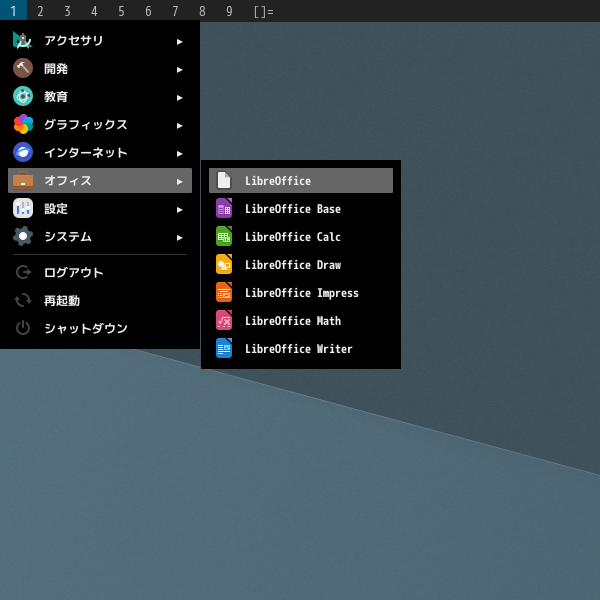Switch to workspace tag 8
The width and height of the screenshot is (600, 600).
[202, 11]
